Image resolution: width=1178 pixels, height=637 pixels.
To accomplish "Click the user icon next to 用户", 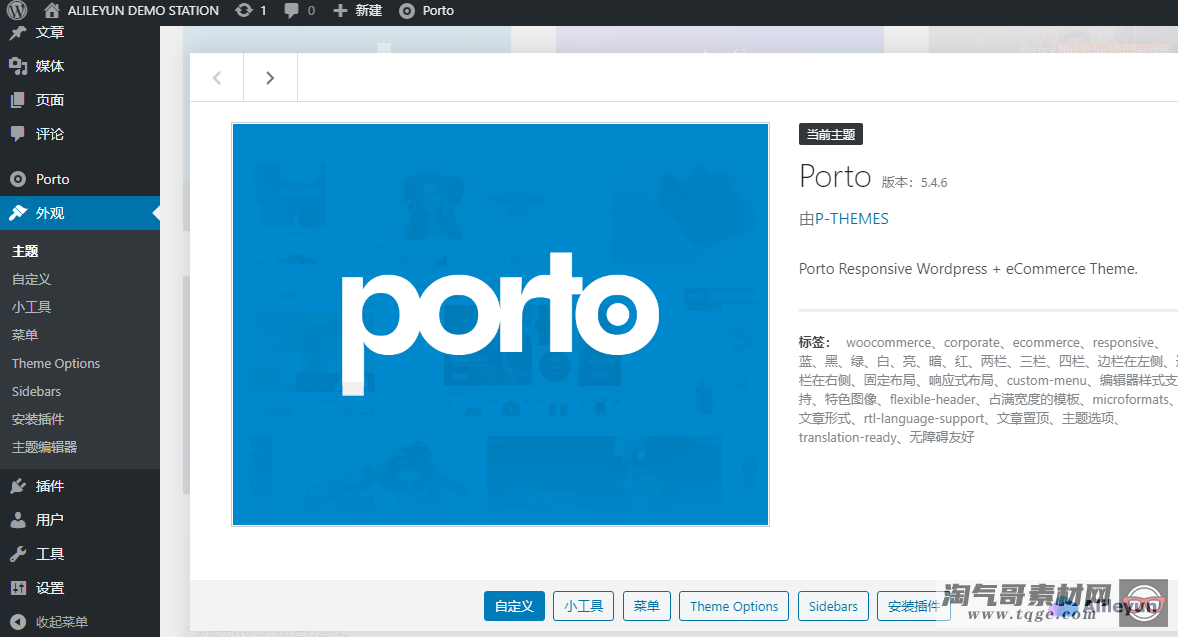I will pos(18,520).
